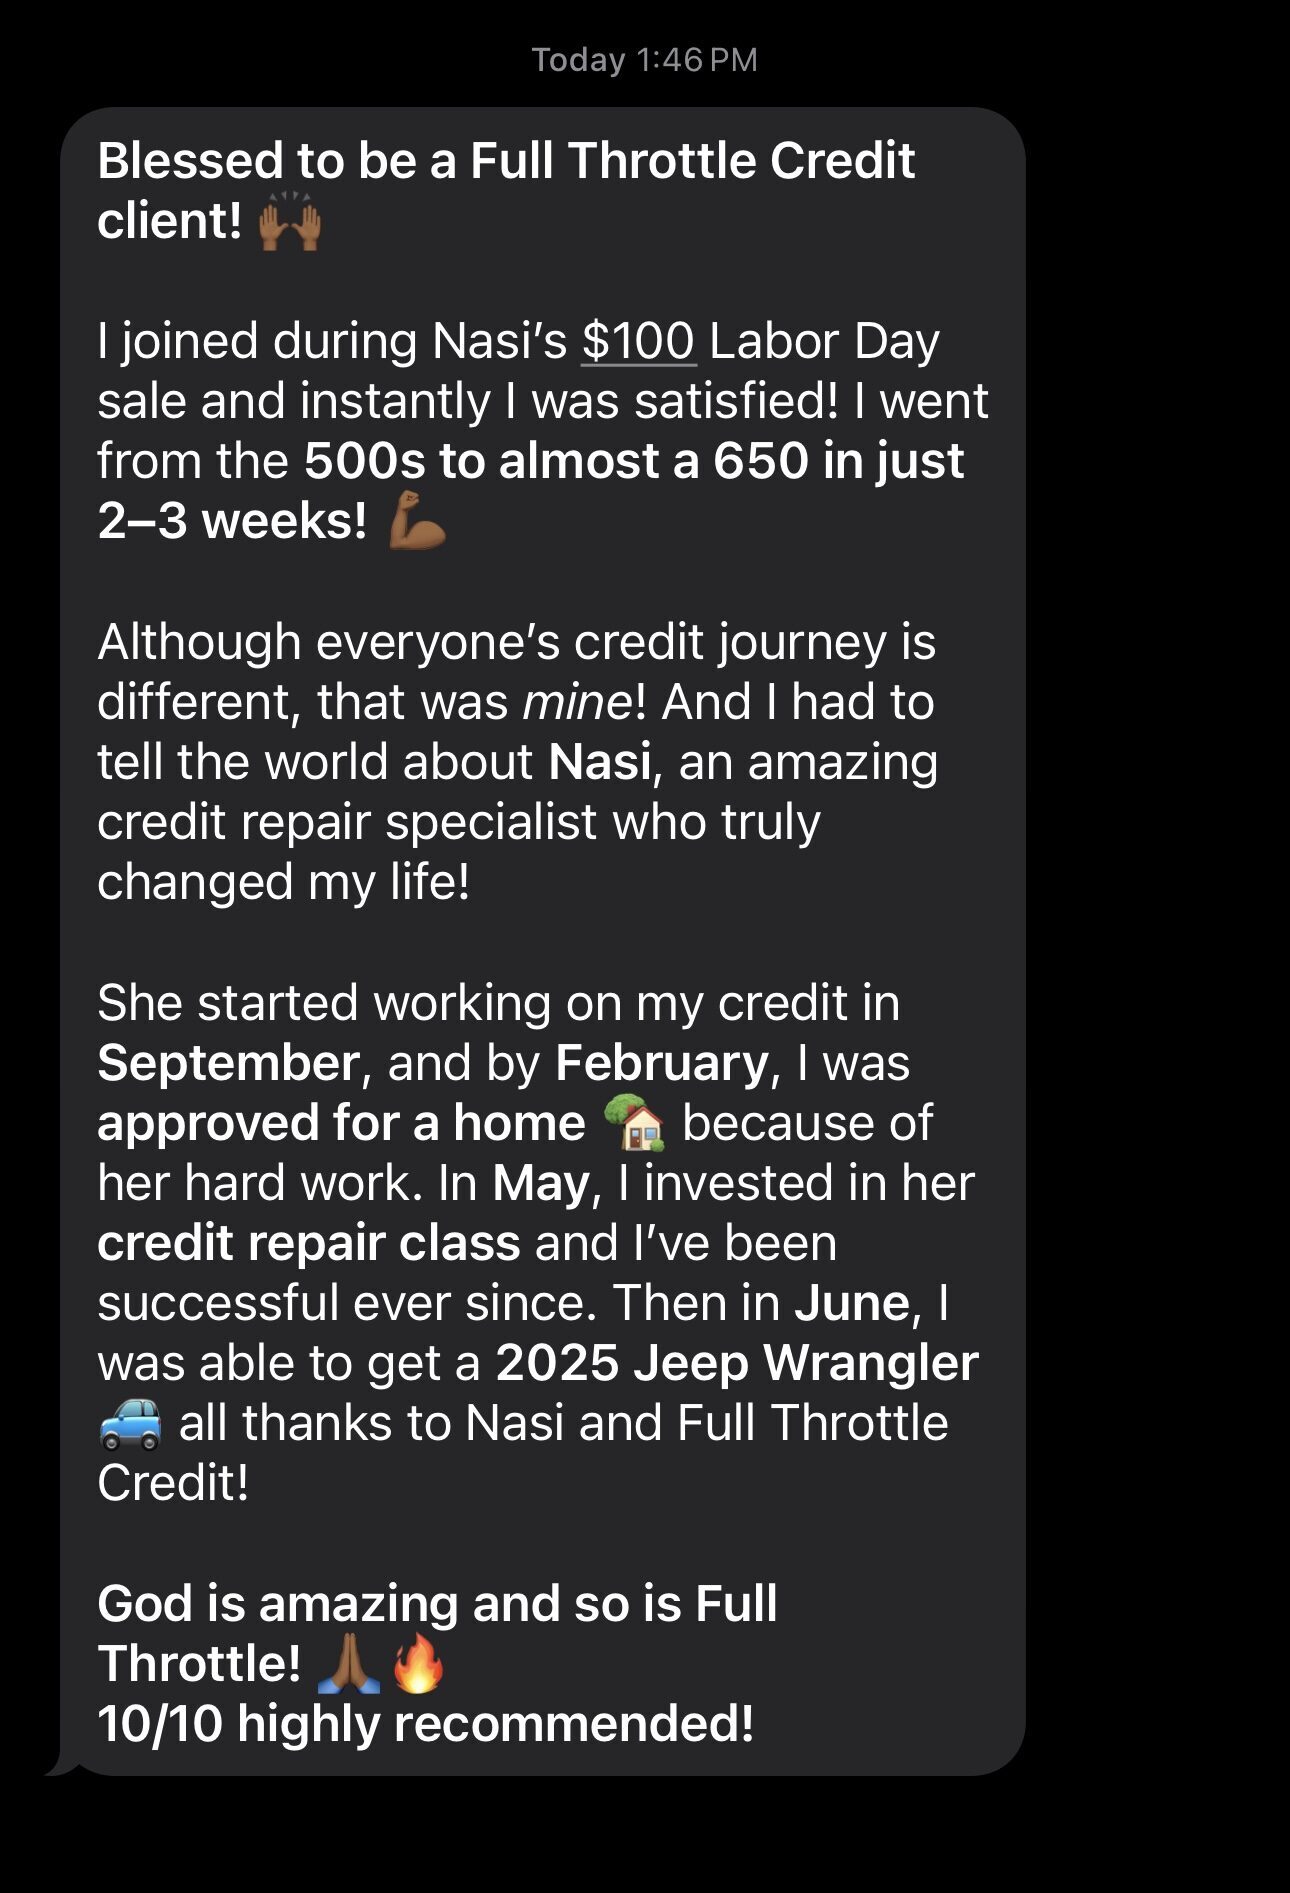Tap '10/10 highly recommended!' line

coord(426,1724)
